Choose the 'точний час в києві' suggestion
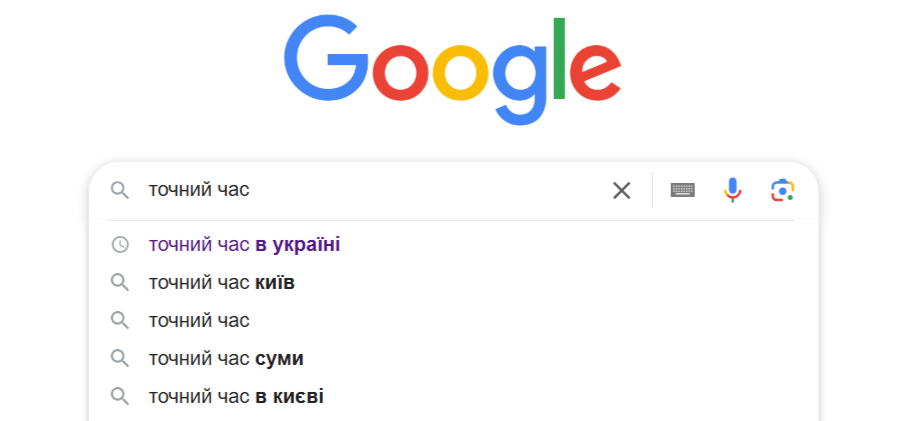Screen dimensions: 918x421 tap(236, 396)
